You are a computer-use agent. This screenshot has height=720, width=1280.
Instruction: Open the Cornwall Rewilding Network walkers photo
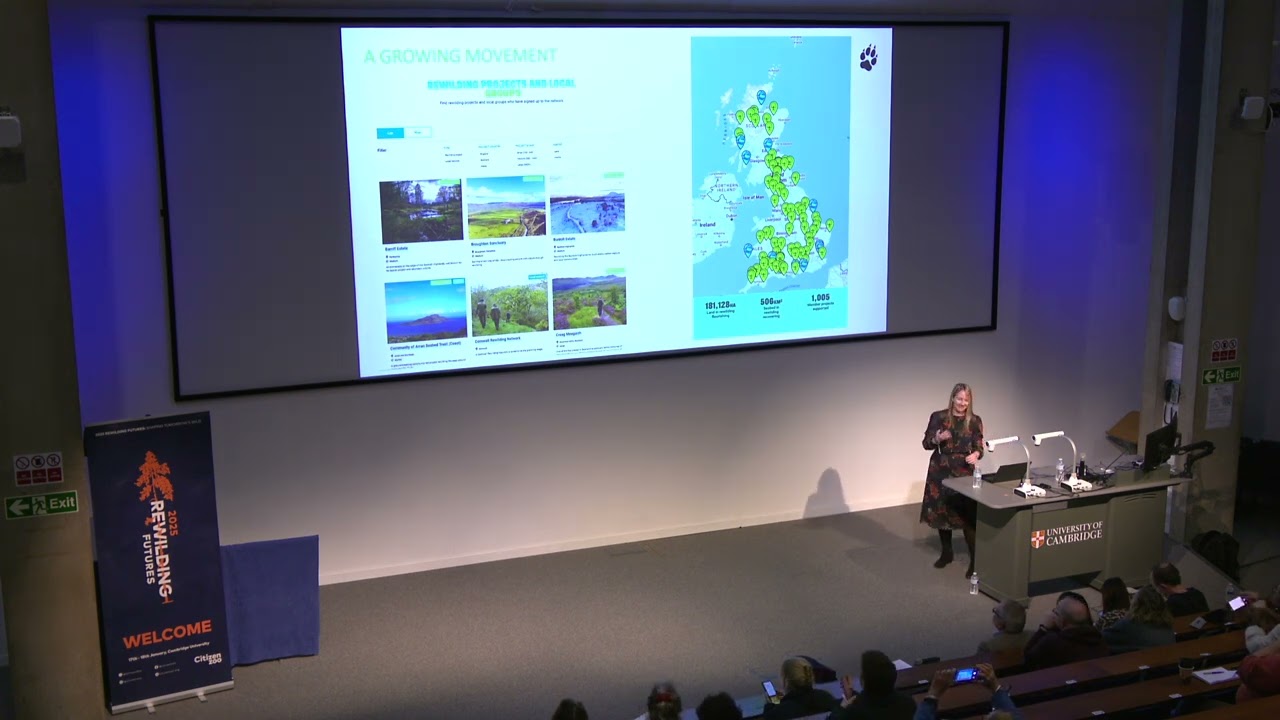click(x=509, y=305)
